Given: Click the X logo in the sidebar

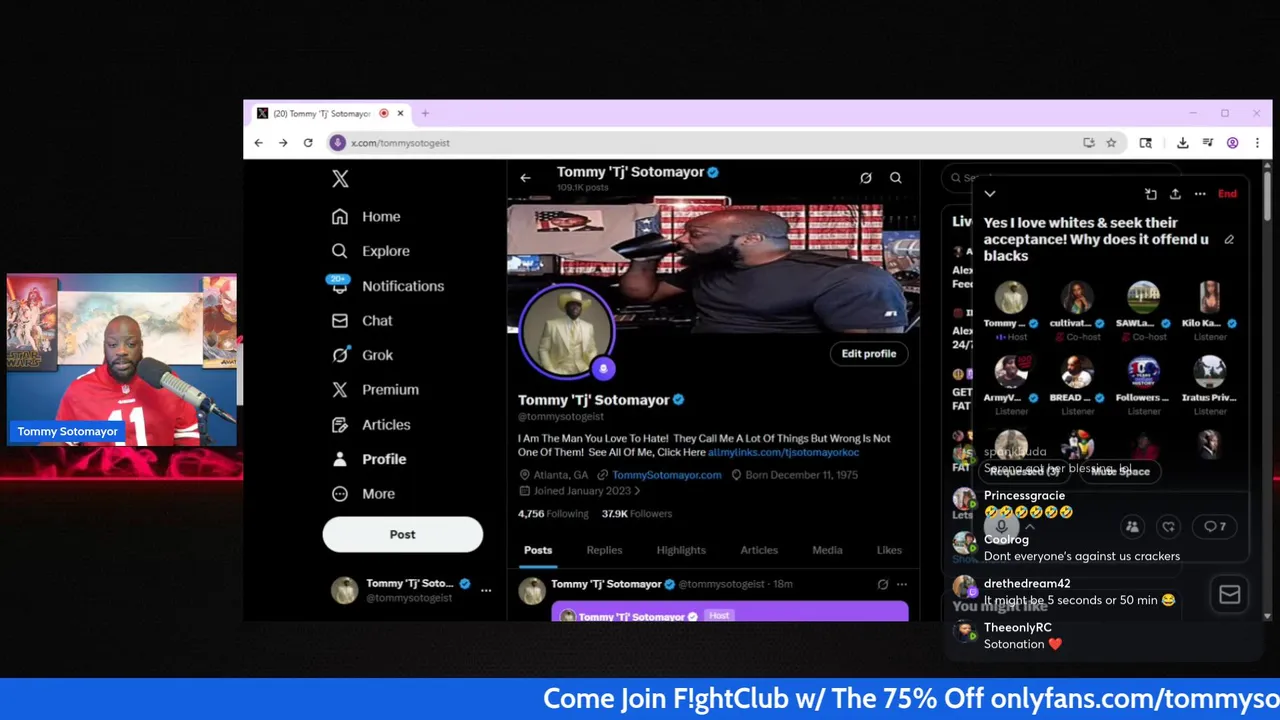Looking at the screenshot, I should 340,179.
